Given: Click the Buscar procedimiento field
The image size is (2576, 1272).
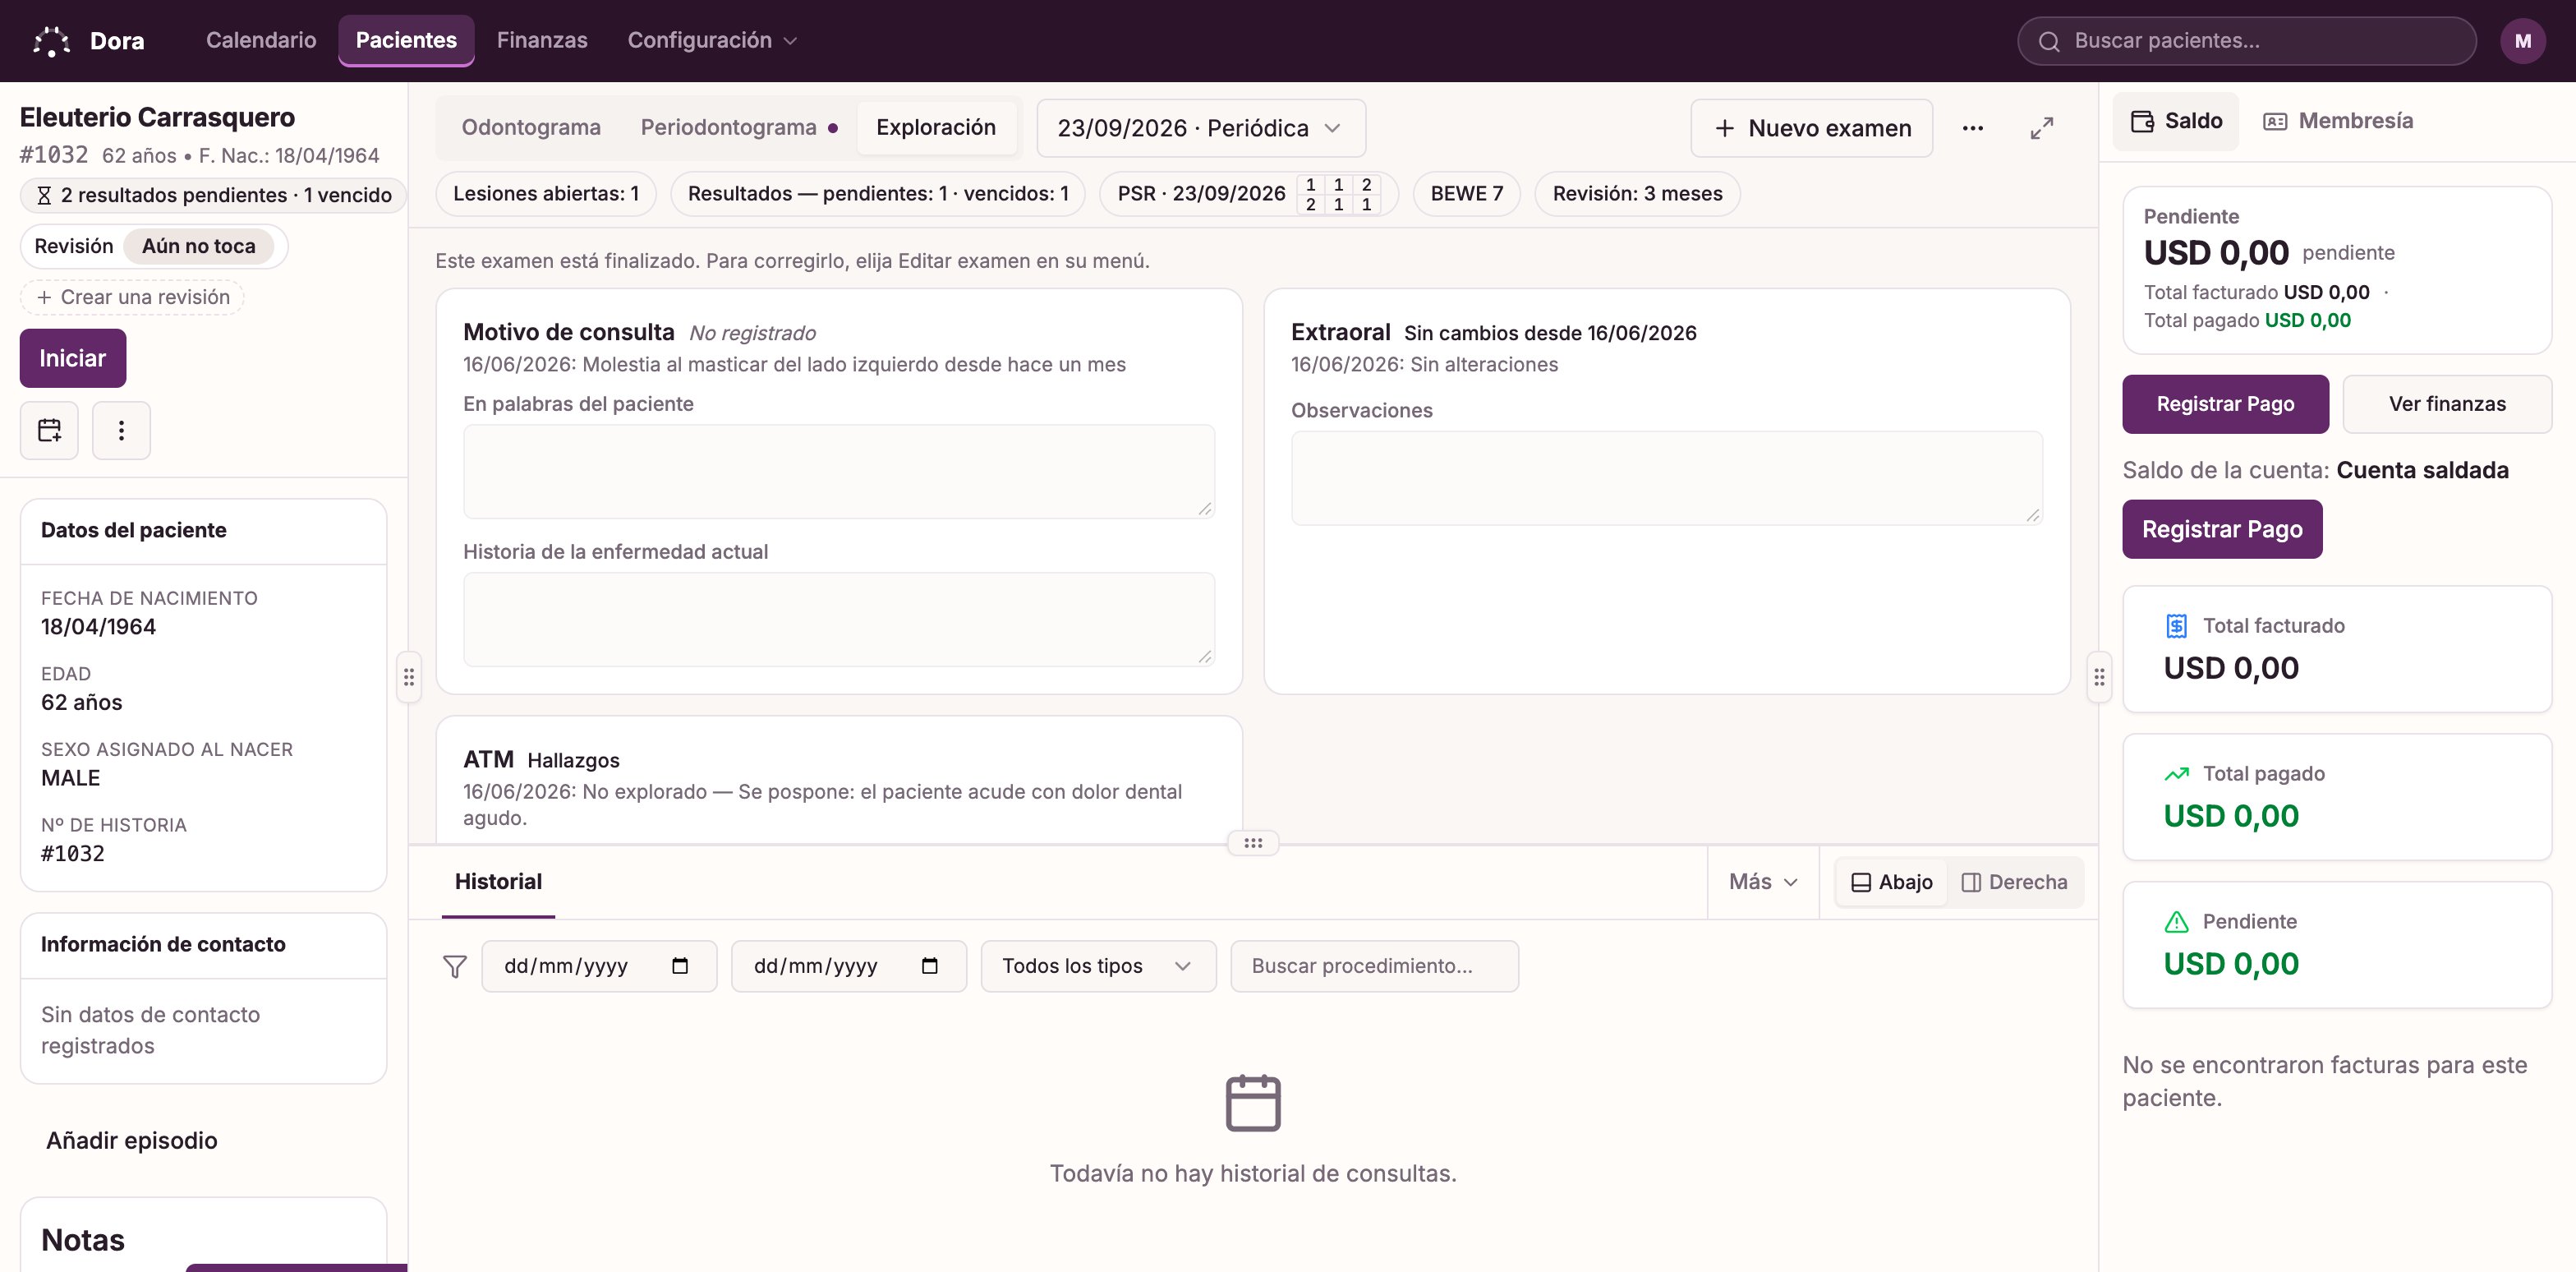Looking at the screenshot, I should [x=1374, y=966].
